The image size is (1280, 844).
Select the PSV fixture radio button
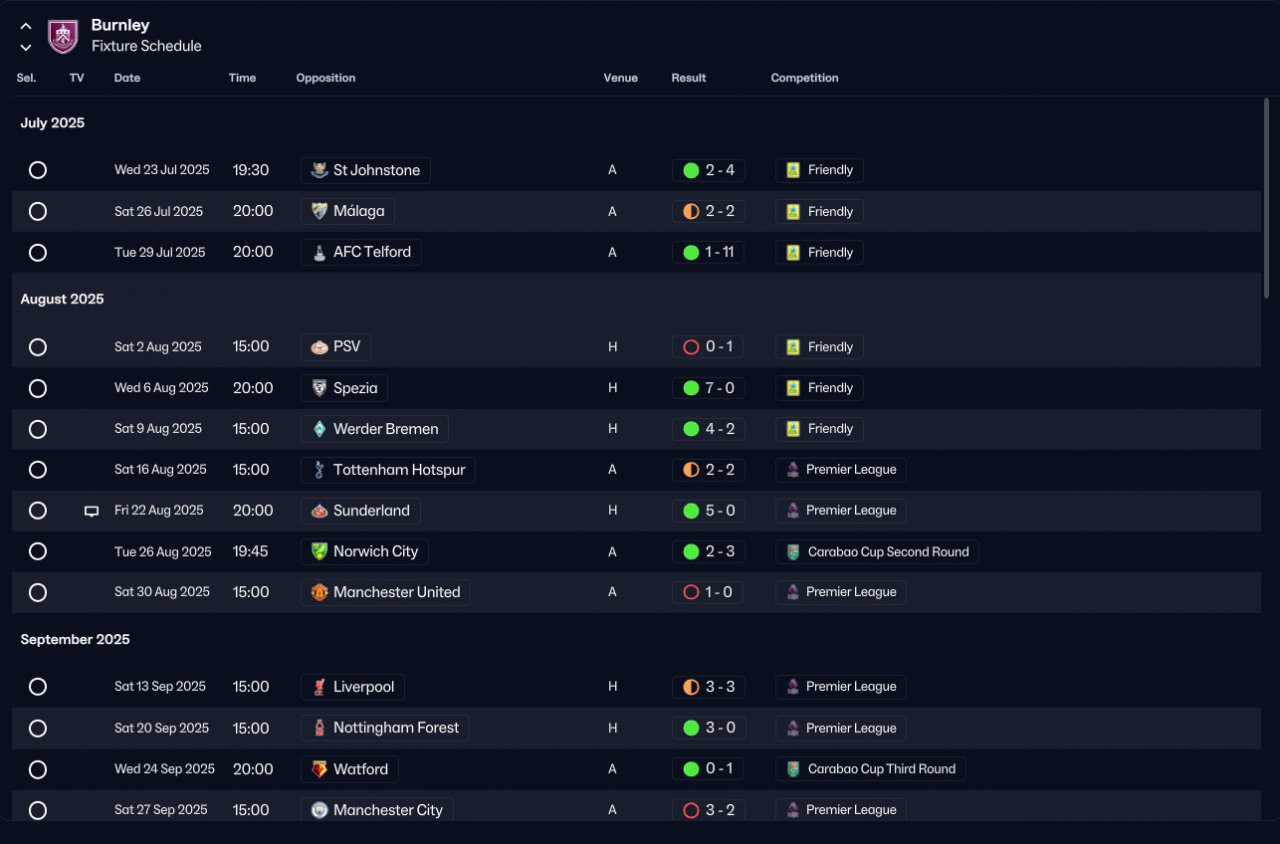38,347
